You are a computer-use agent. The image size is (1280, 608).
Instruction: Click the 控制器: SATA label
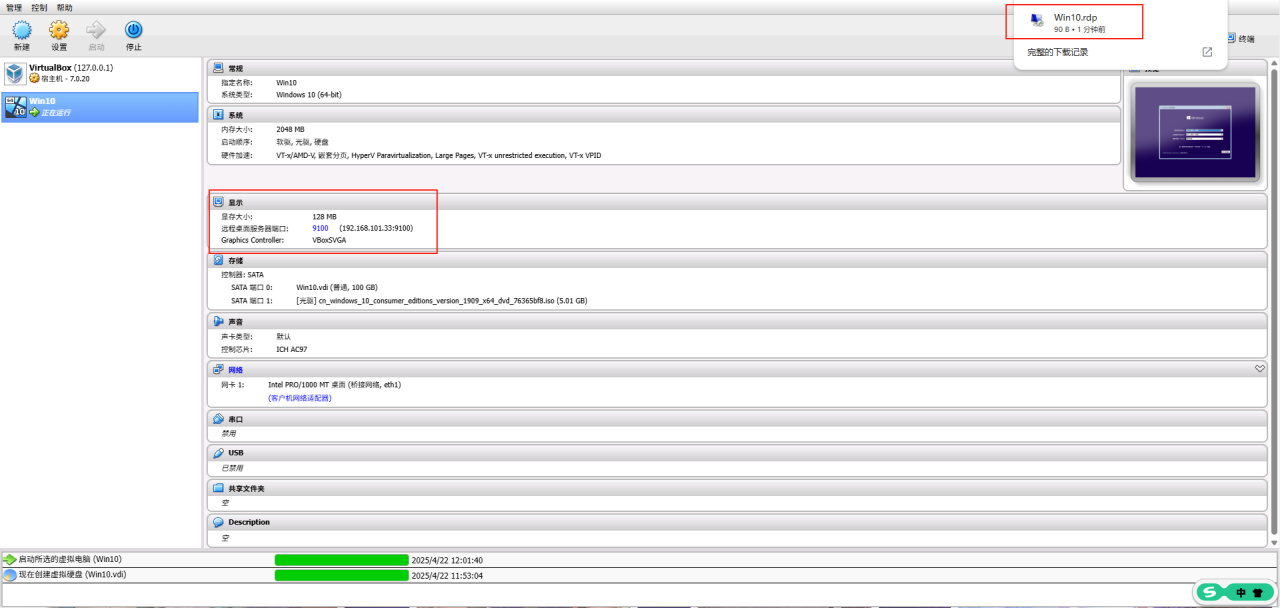pyautogui.click(x=242, y=274)
